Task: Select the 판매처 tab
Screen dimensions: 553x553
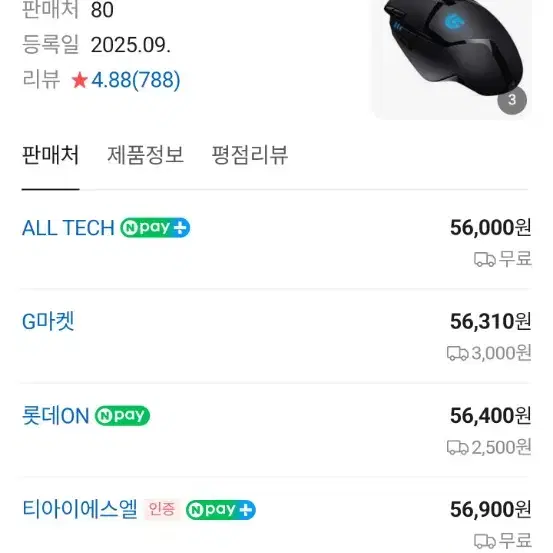Action: tap(50, 155)
